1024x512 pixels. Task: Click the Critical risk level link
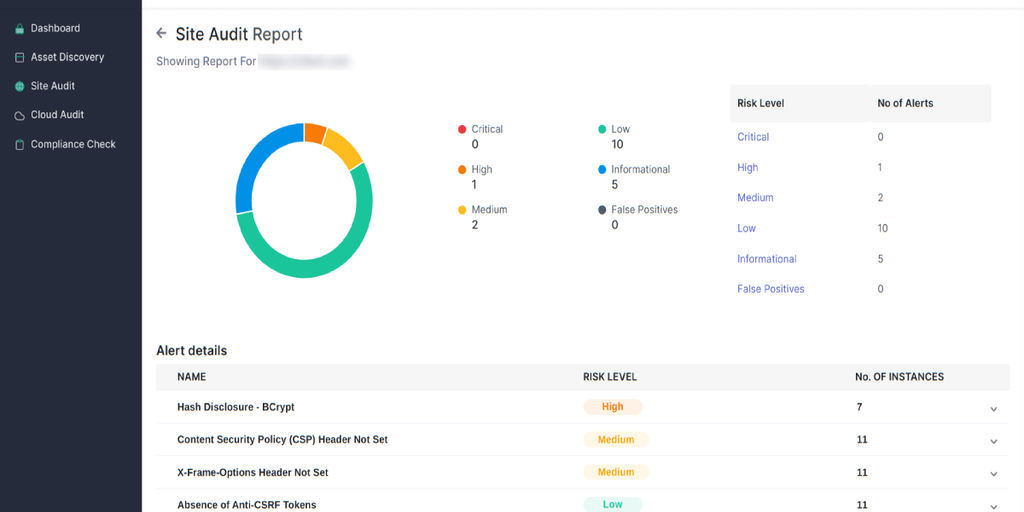753,137
